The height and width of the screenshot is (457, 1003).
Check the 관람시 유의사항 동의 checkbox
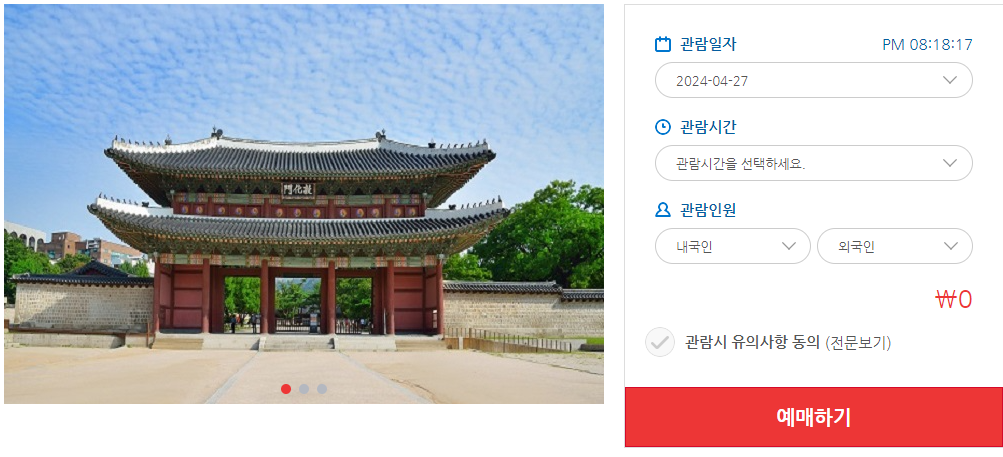(659, 342)
